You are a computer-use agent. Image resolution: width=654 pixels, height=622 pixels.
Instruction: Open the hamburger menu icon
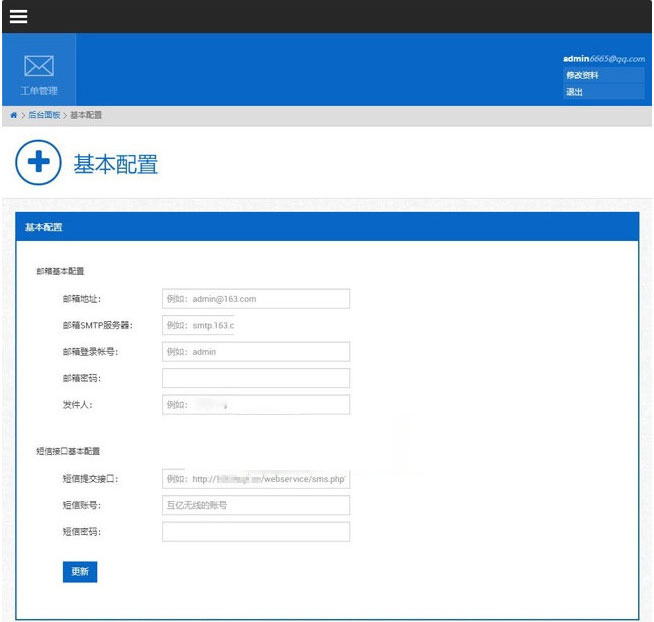tap(18, 16)
